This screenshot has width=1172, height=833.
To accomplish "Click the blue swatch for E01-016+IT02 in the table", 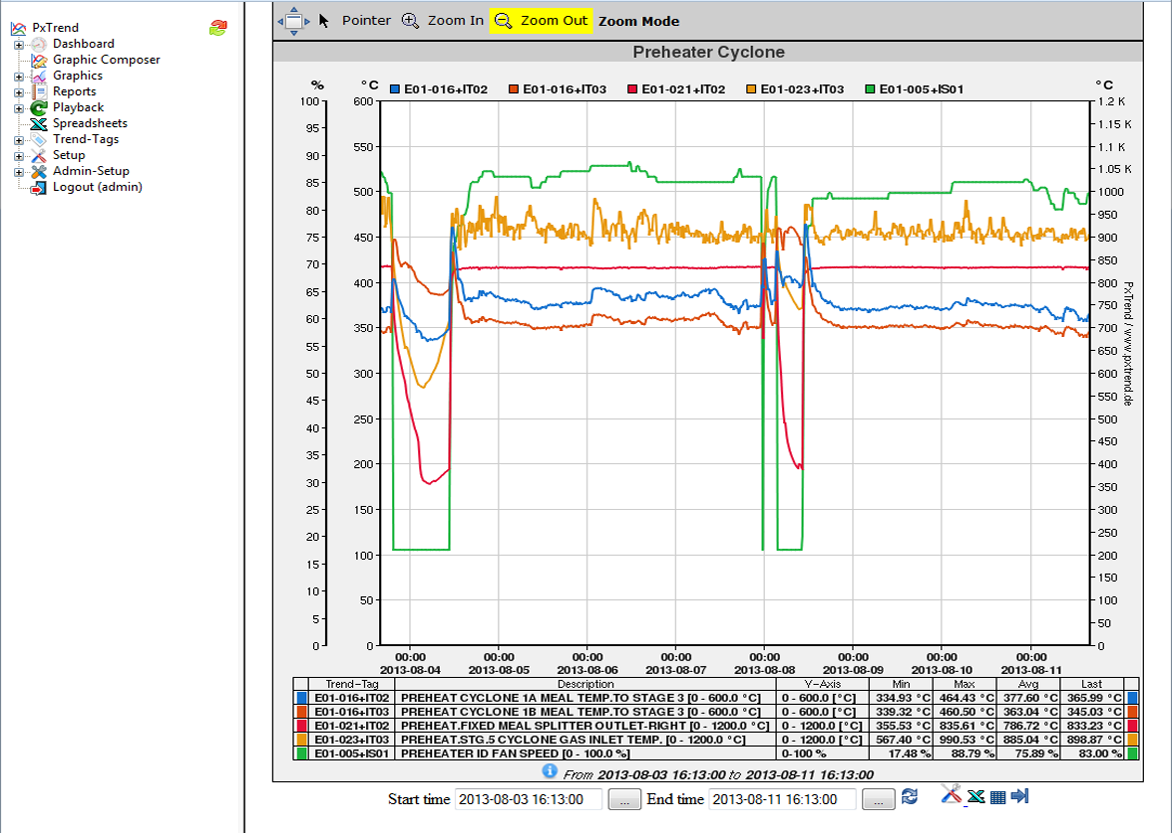I will click(x=301, y=697).
